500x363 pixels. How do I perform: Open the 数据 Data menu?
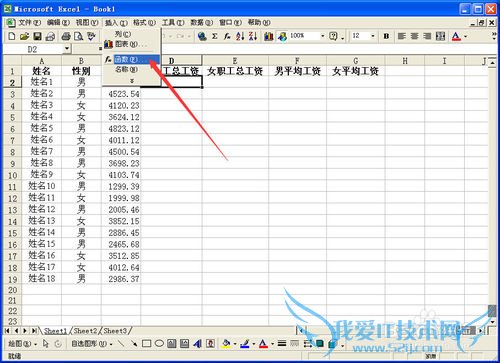coord(202,22)
